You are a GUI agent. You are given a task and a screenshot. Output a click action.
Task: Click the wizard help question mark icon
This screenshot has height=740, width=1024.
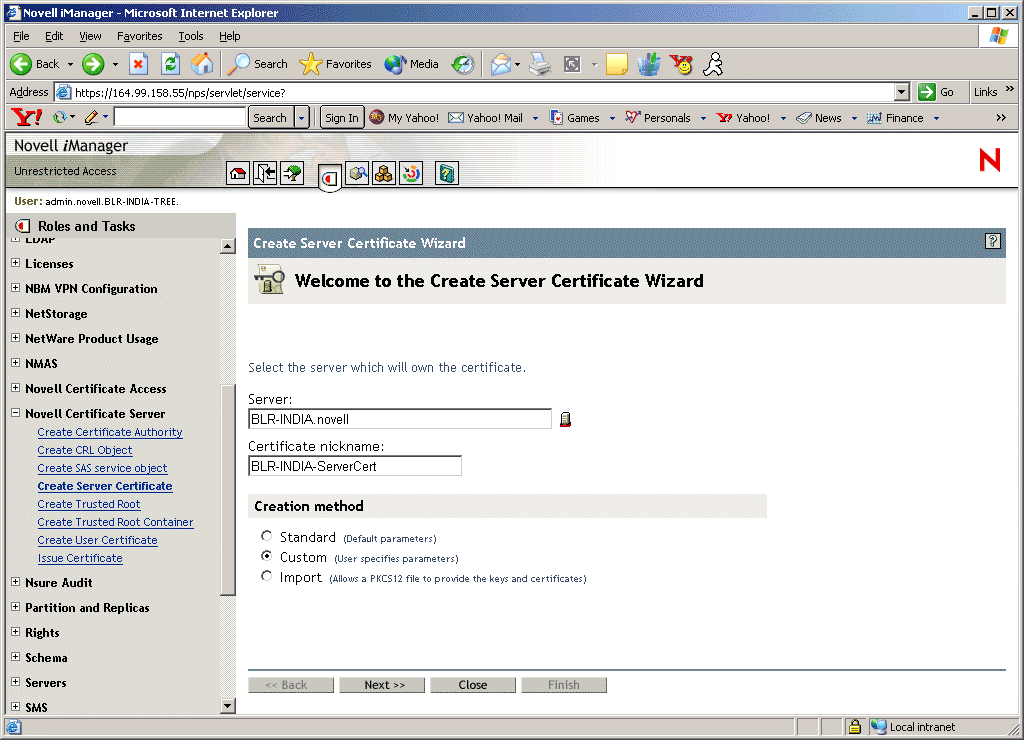[993, 242]
